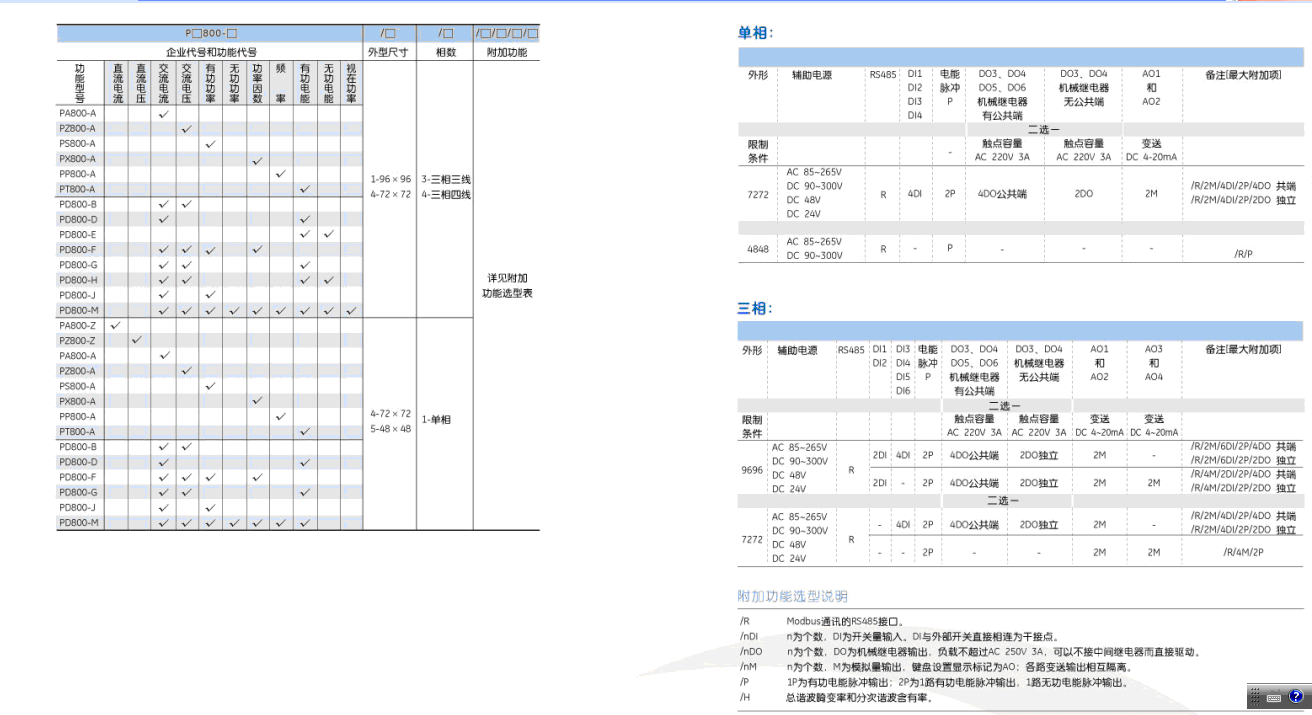This screenshot has width=1312, height=715.
Task: Click the 无功电能 column header
Action: coord(328,83)
